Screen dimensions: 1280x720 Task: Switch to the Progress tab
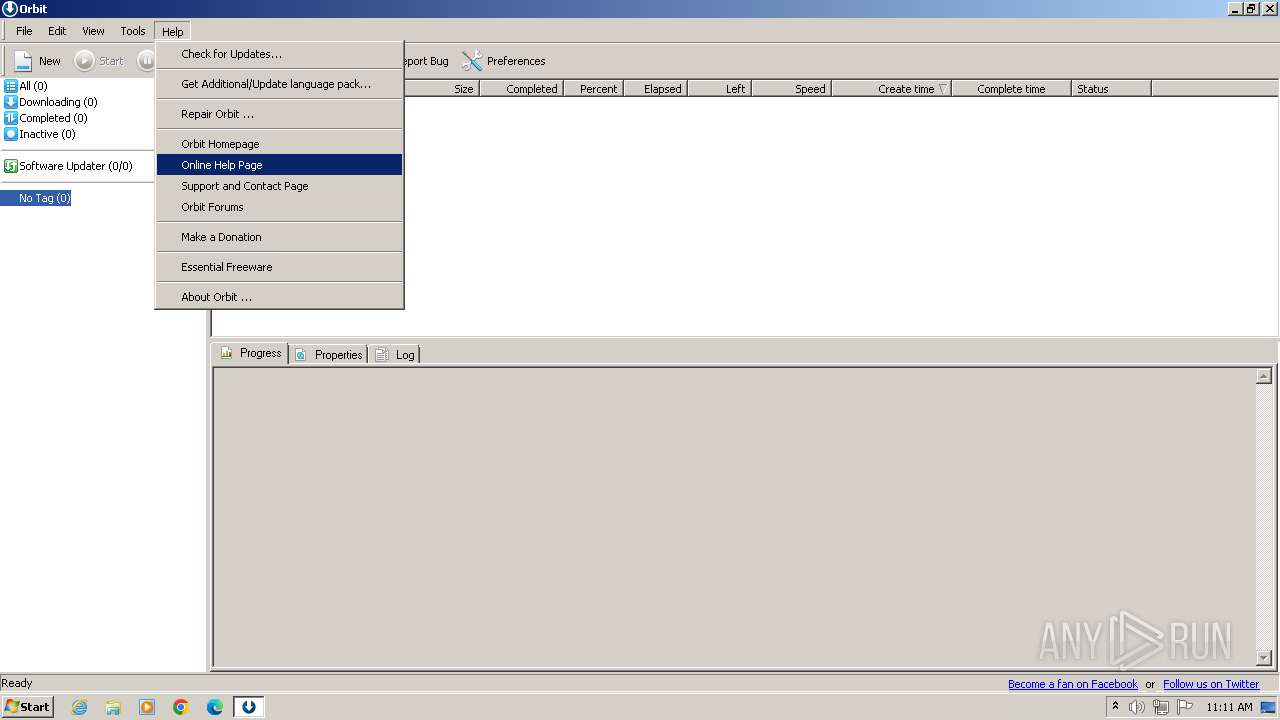click(250, 353)
